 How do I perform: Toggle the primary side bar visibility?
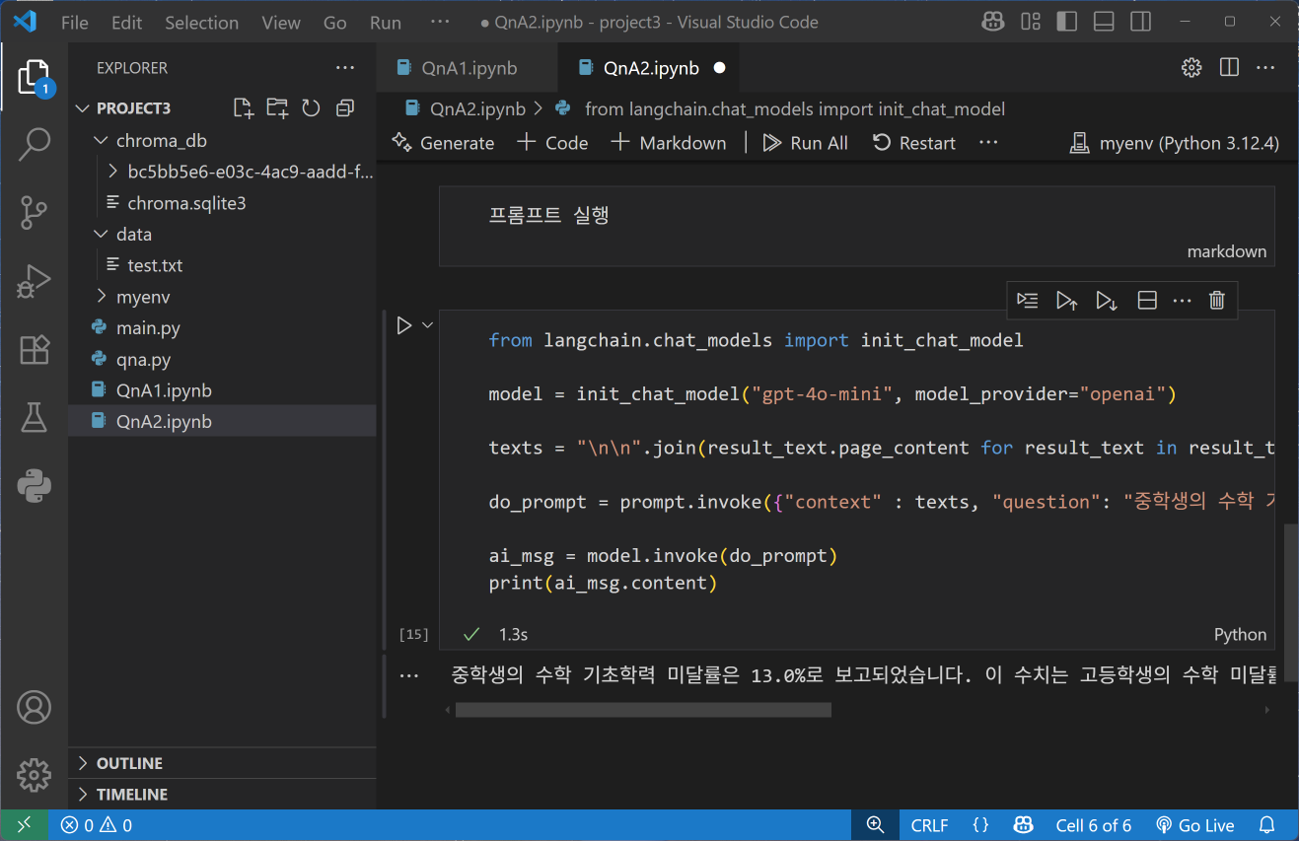[x=1067, y=22]
